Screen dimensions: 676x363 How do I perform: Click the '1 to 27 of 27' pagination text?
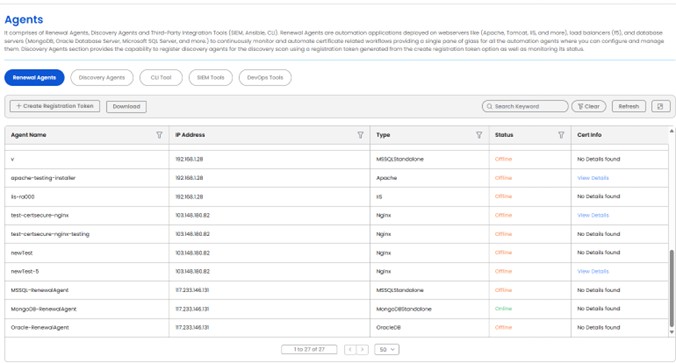pyautogui.click(x=309, y=349)
